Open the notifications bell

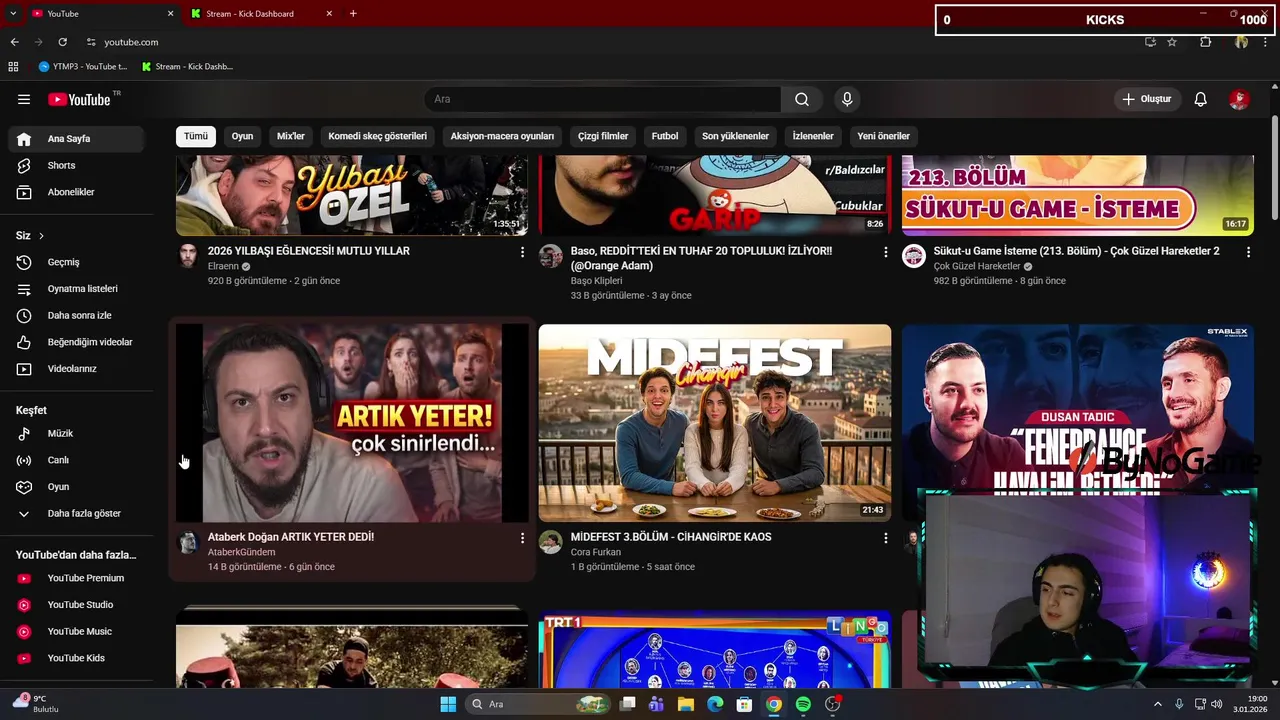click(x=1200, y=99)
